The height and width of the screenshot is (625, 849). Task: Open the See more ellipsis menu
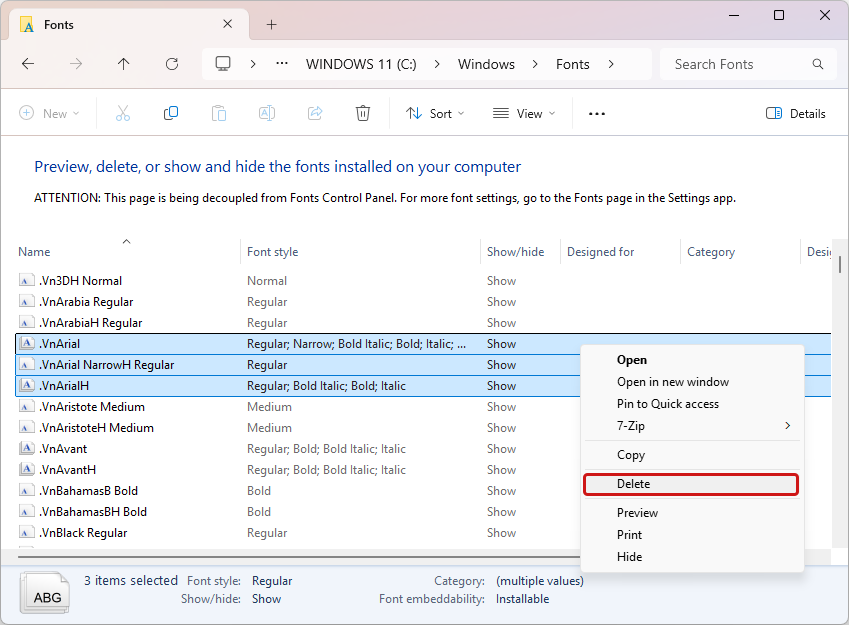597,114
